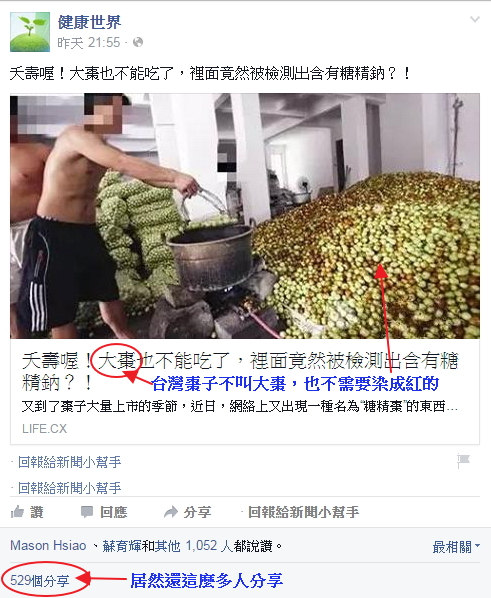View the 529個分享 shares list
This screenshot has width=491, height=598.
(x=40, y=581)
